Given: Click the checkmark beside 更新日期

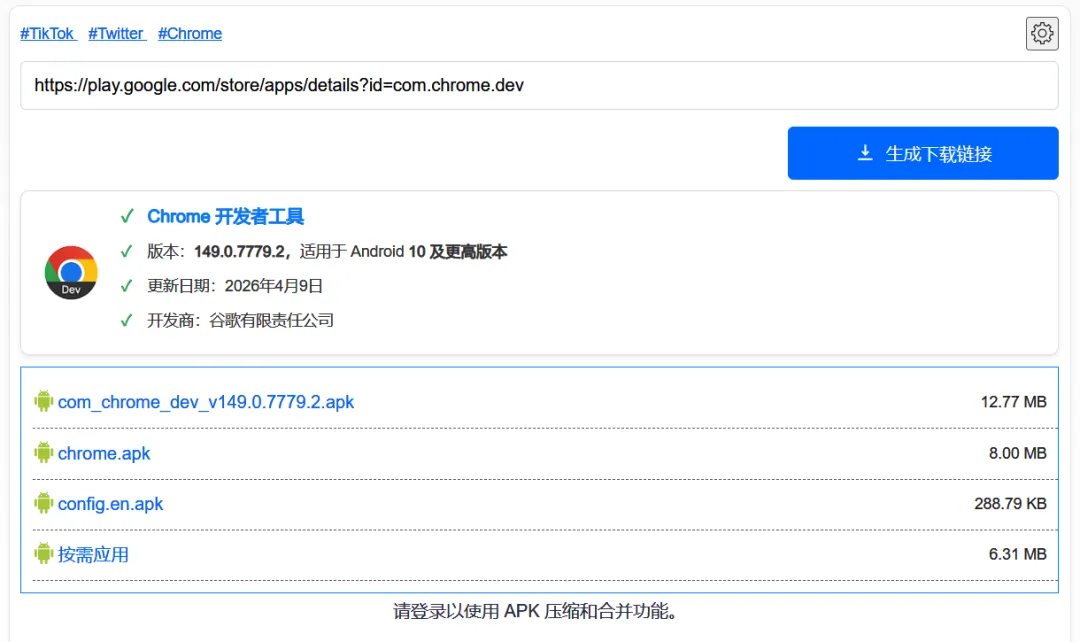Looking at the screenshot, I should (127, 286).
